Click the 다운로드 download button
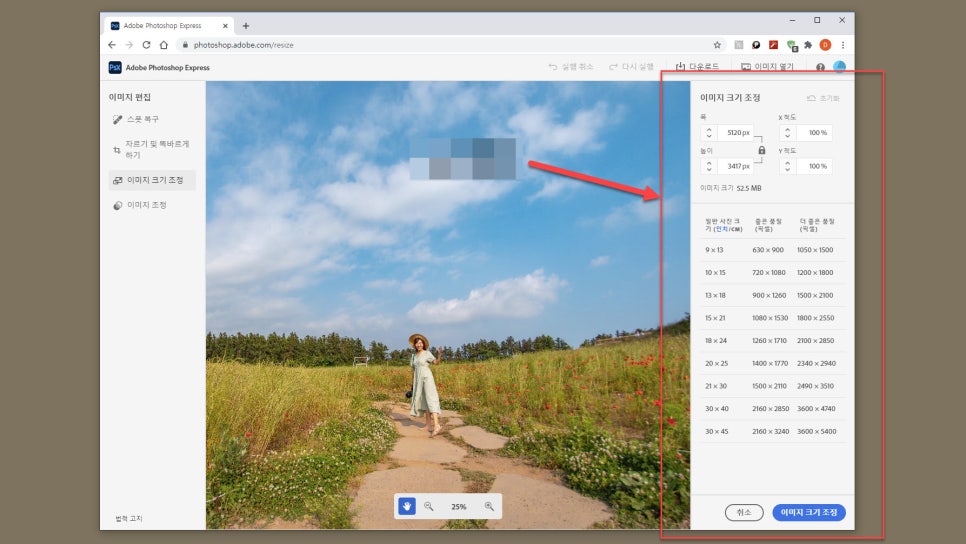This screenshot has width=966, height=544. tap(698, 67)
